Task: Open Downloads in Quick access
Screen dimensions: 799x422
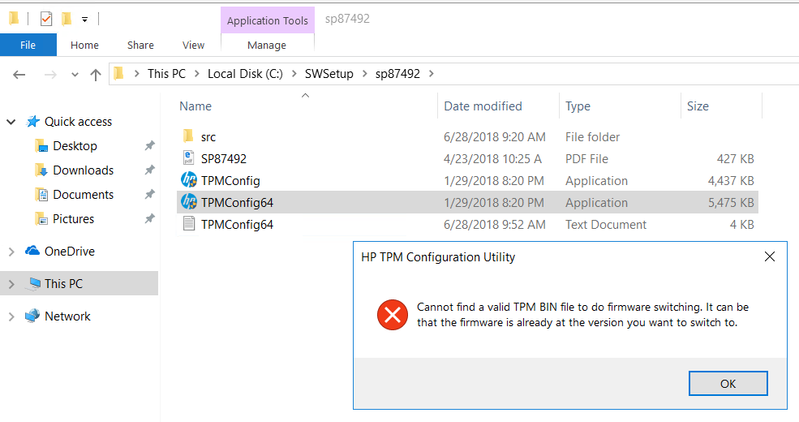Action: [x=83, y=170]
